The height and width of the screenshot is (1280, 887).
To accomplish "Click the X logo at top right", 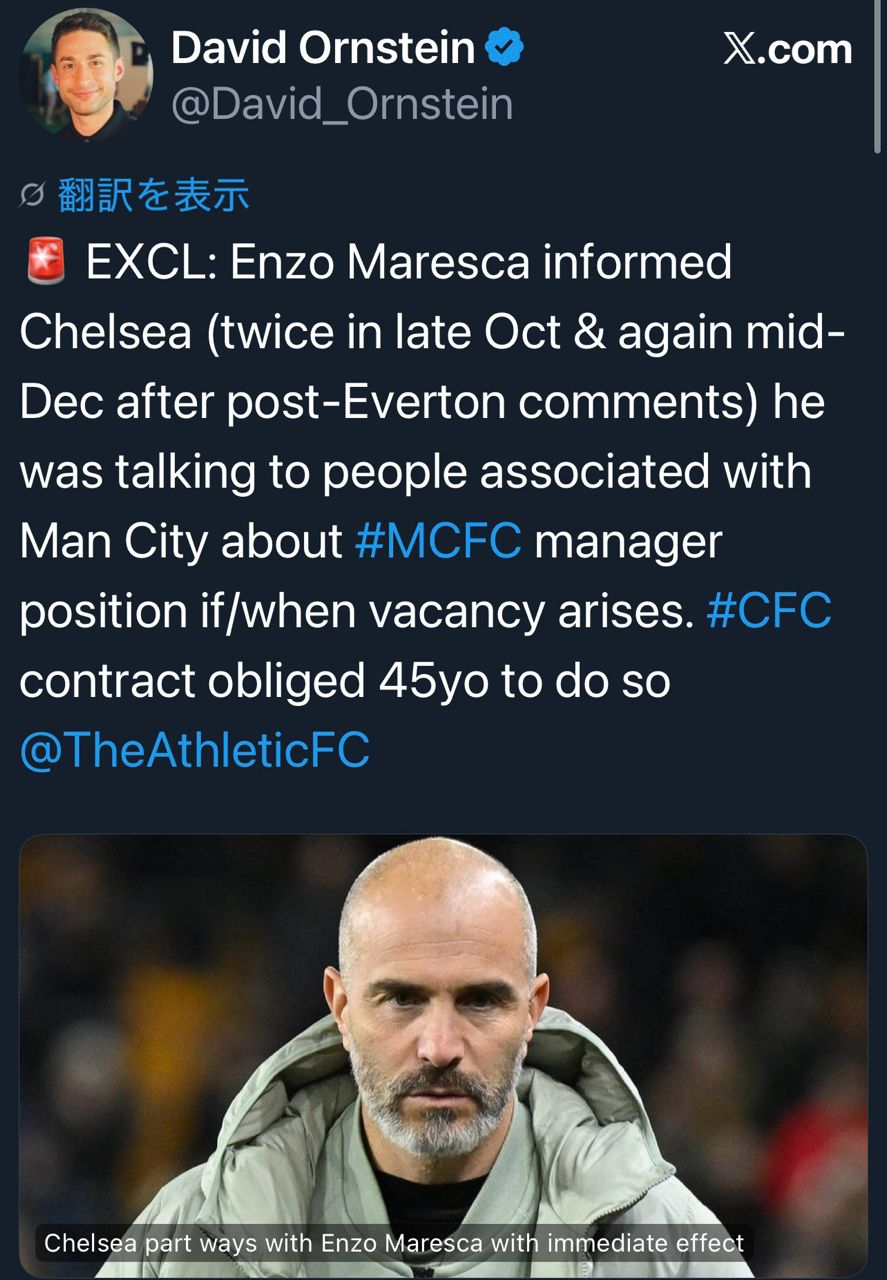I will tap(740, 49).
